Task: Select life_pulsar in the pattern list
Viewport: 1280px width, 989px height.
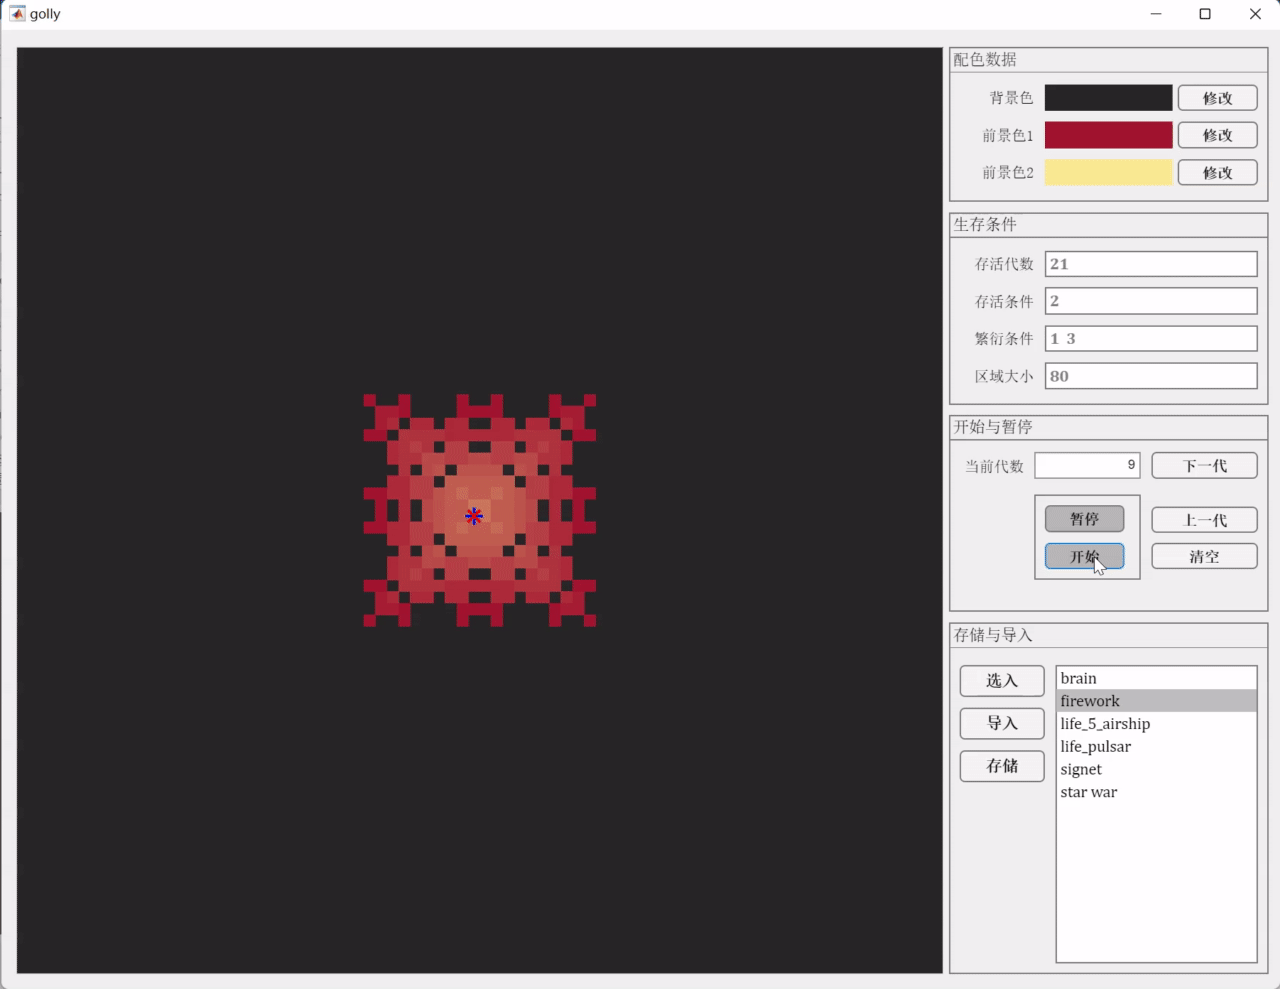Action: [1156, 747]
